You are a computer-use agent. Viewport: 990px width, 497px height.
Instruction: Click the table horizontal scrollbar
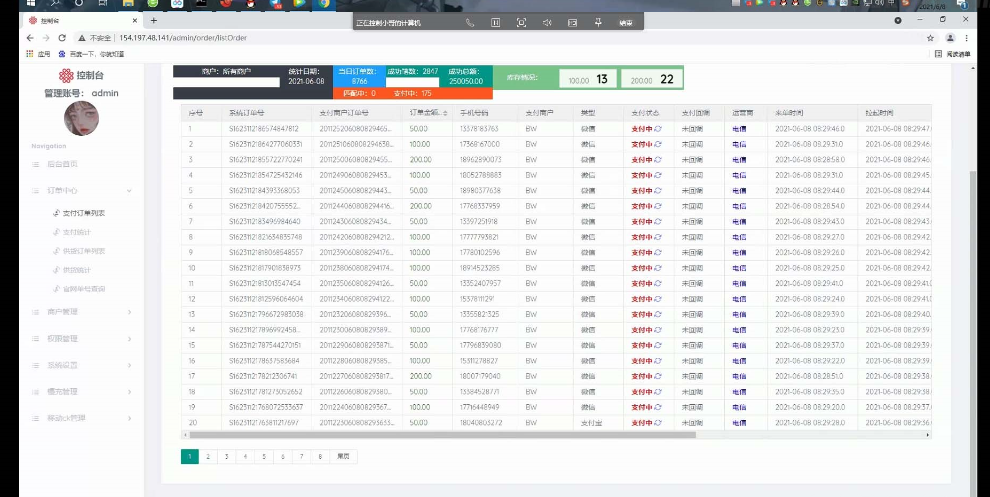(x=442, y=435)
